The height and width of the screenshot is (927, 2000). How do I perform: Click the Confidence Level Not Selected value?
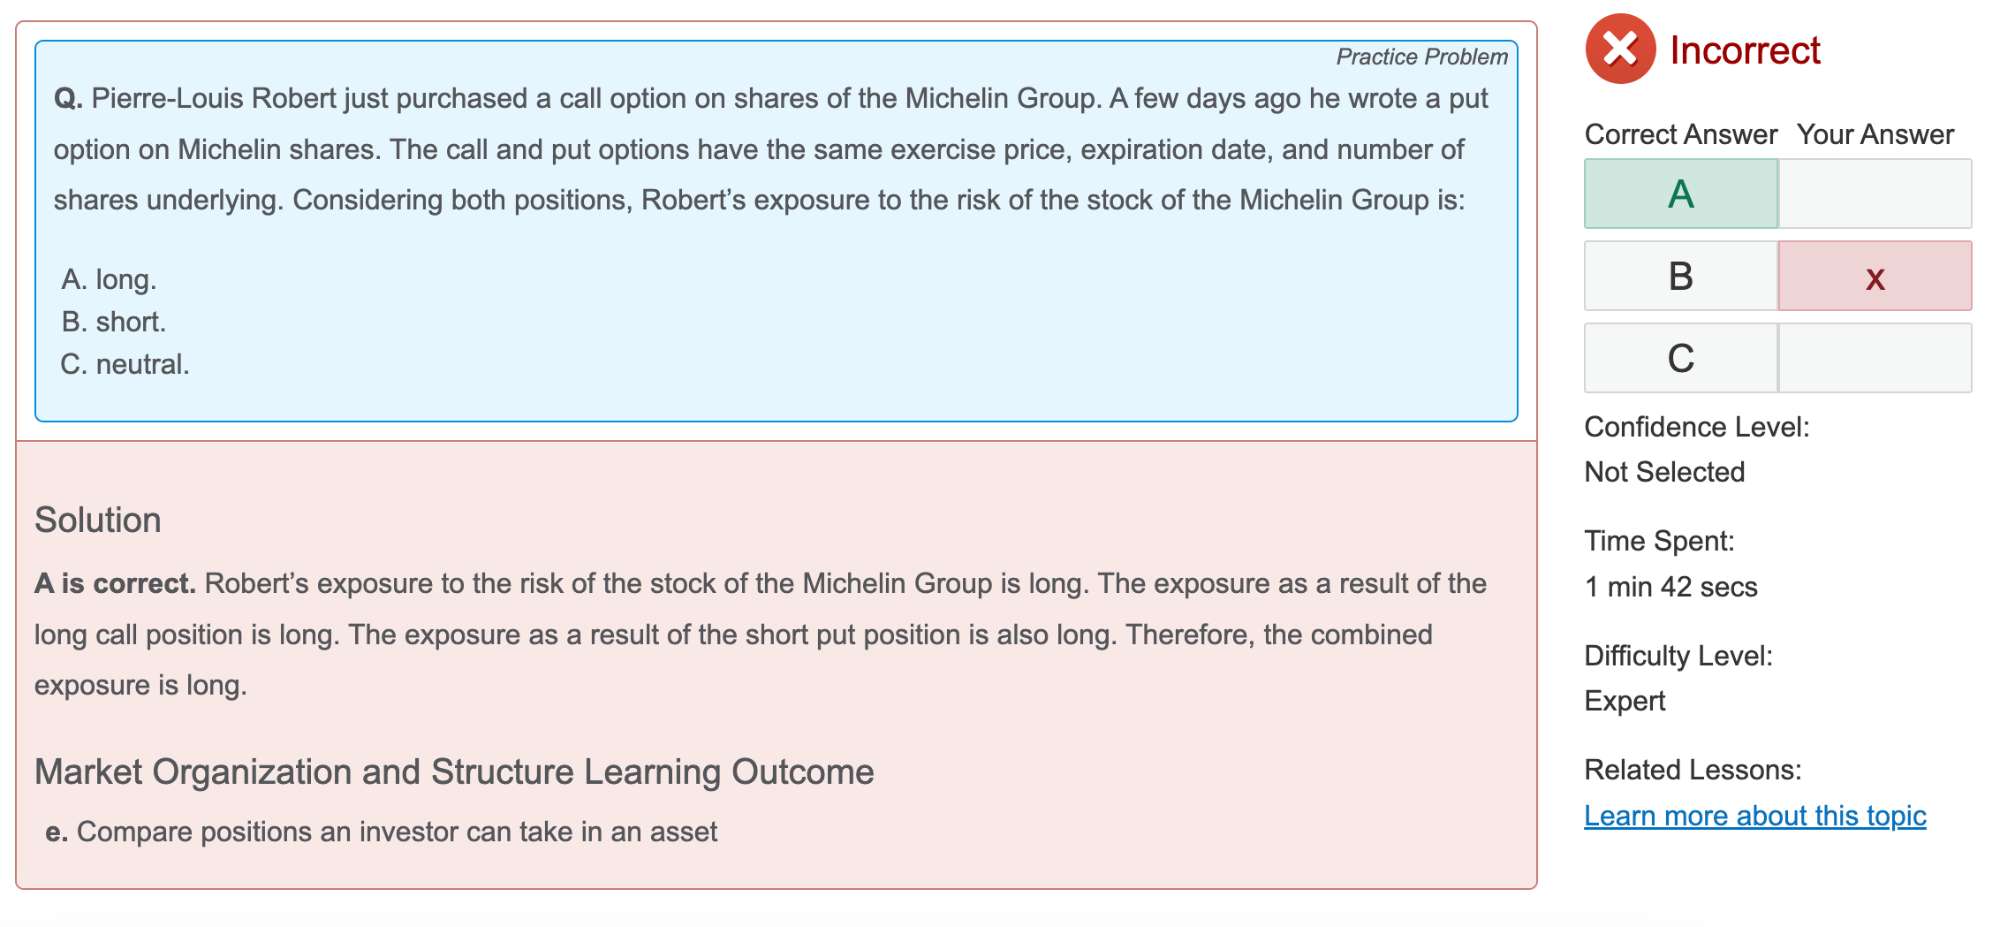point(1664,472)
